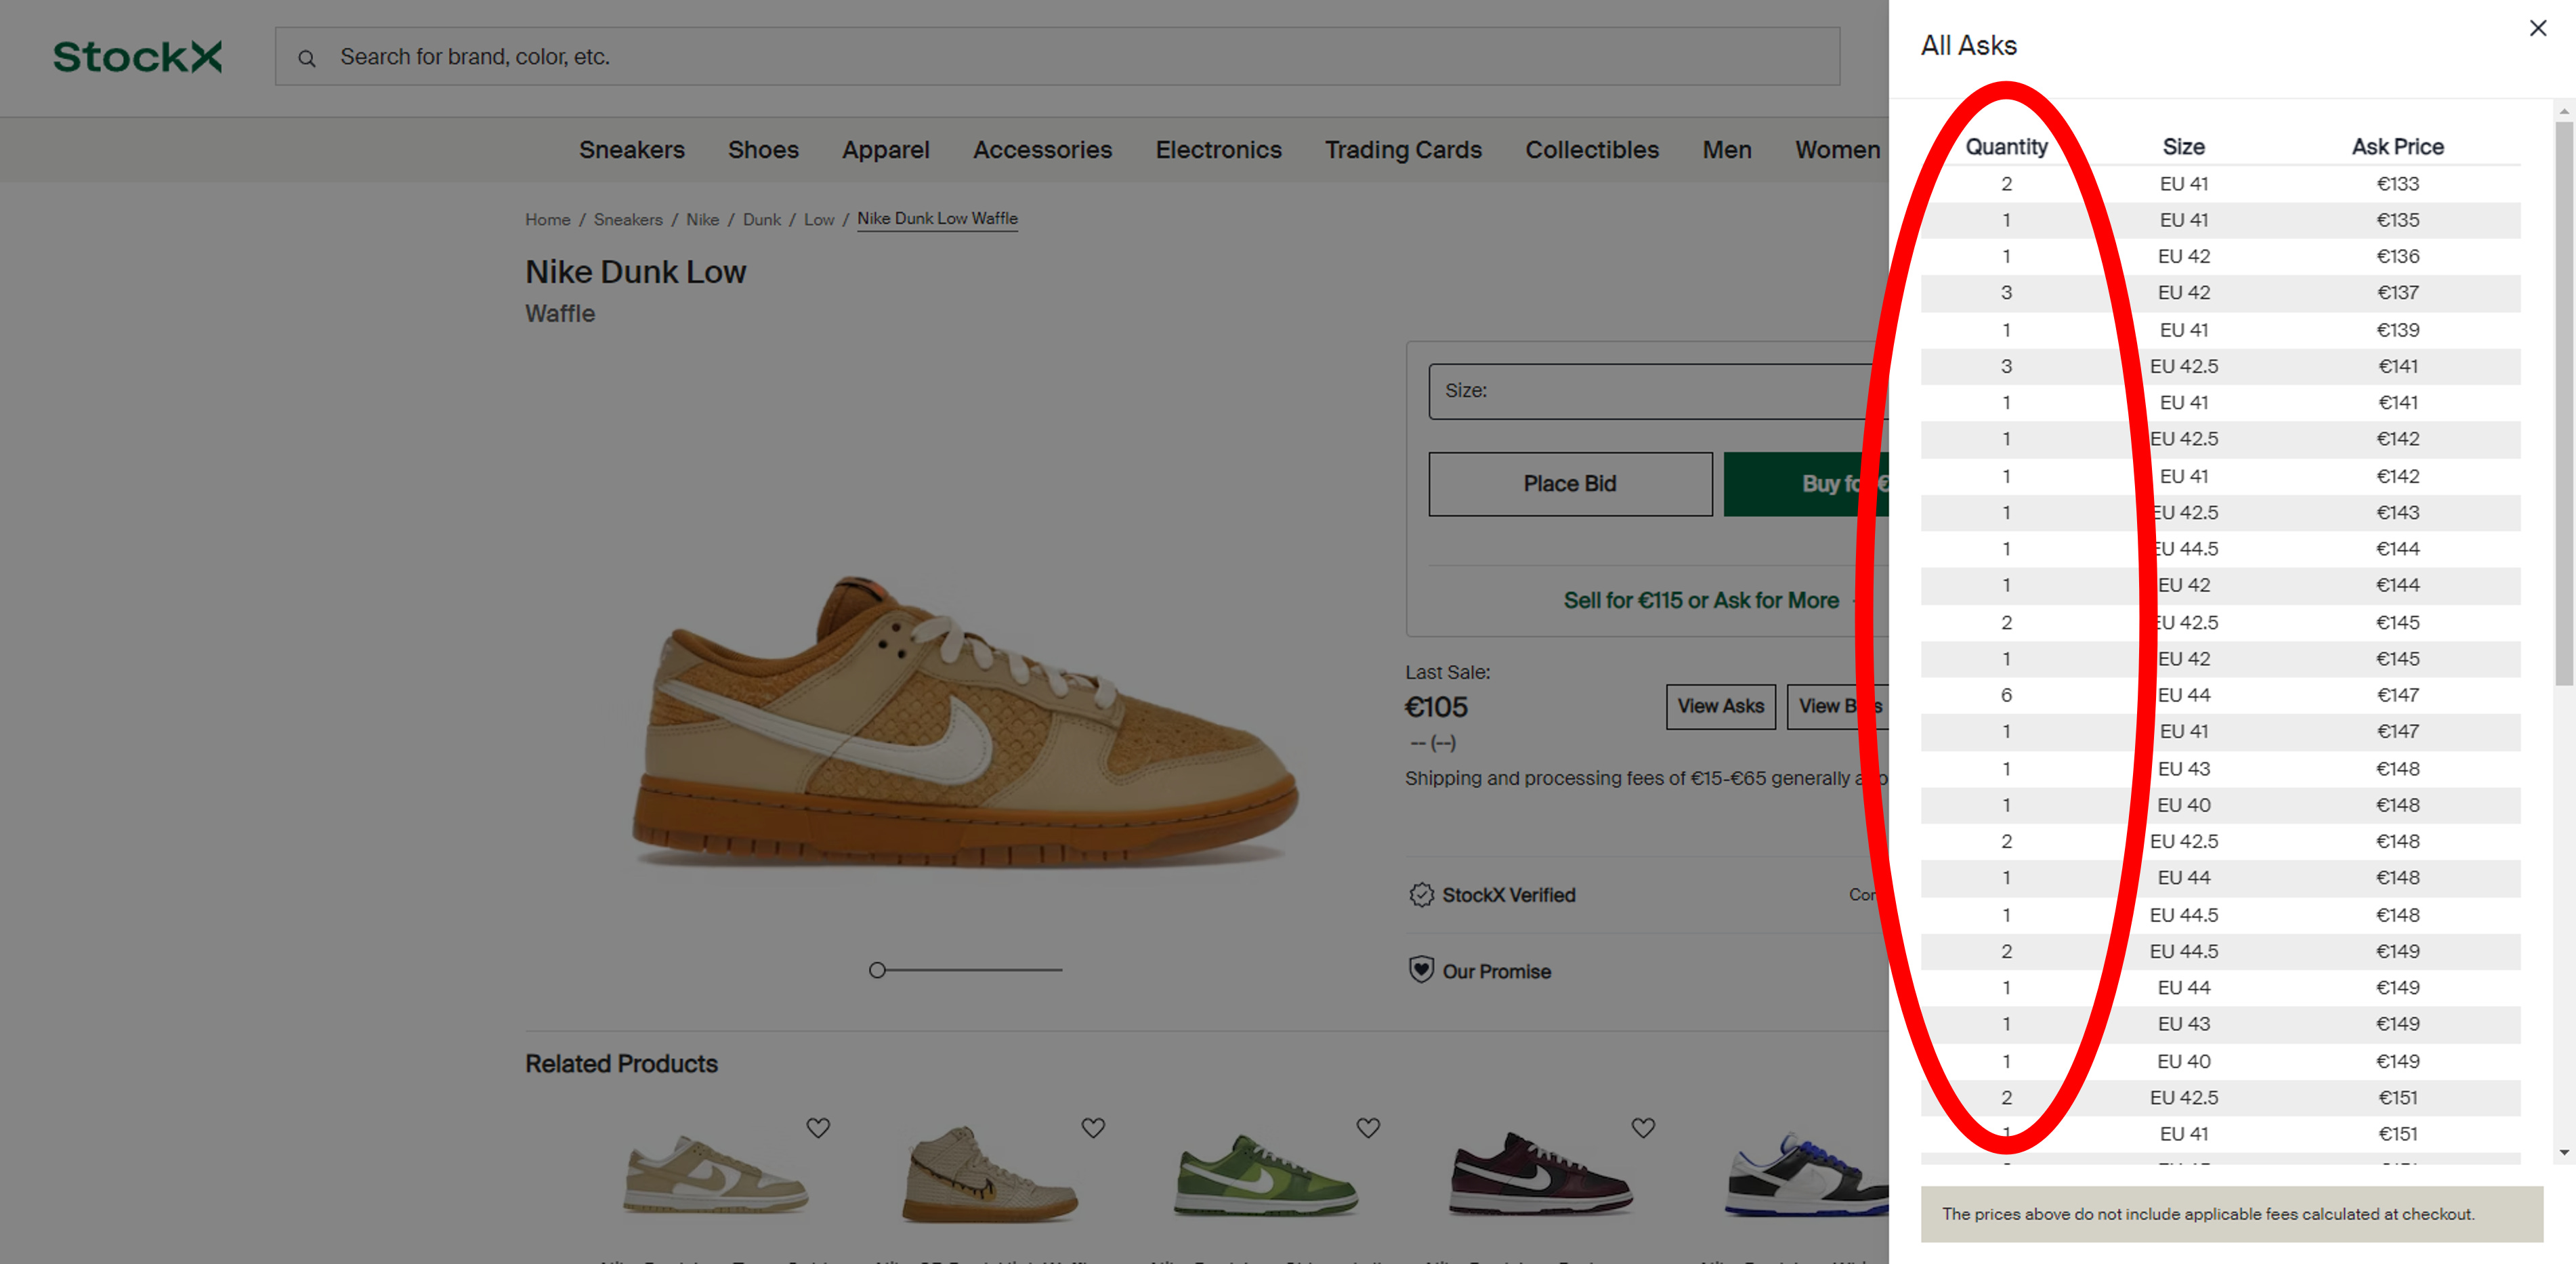The width and height of the screenshot is (2576, 1264).
Task: Click the Size column header
Action: click(2183, 147)
